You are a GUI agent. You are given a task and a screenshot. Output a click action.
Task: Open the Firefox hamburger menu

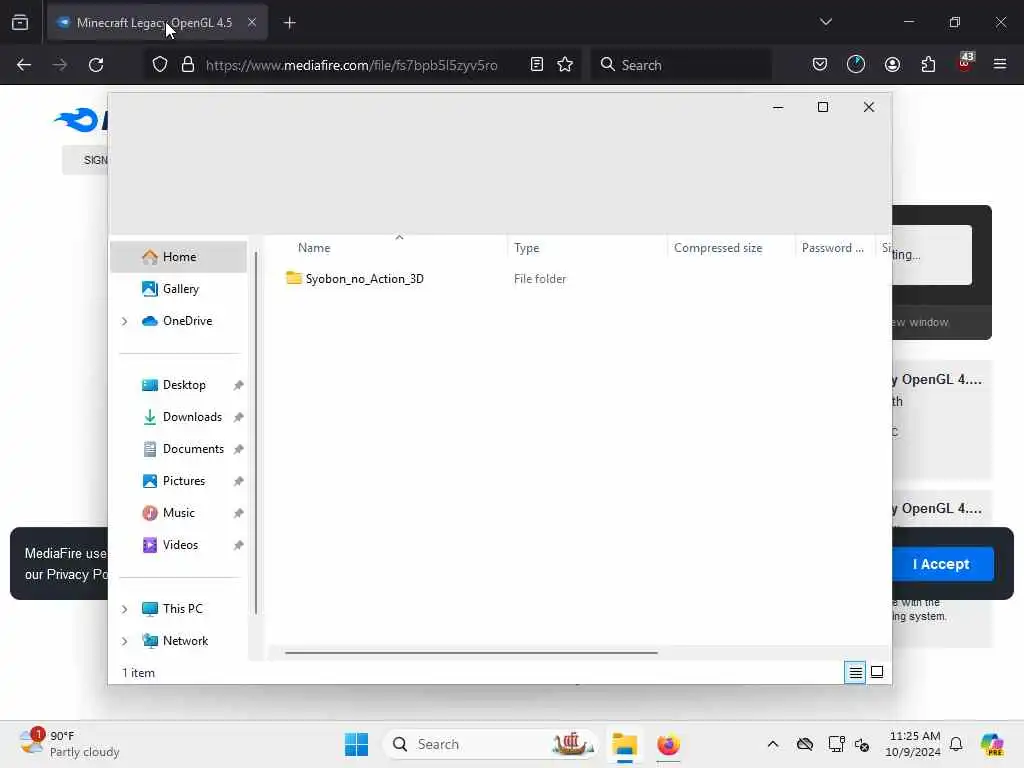point(1000,65)
